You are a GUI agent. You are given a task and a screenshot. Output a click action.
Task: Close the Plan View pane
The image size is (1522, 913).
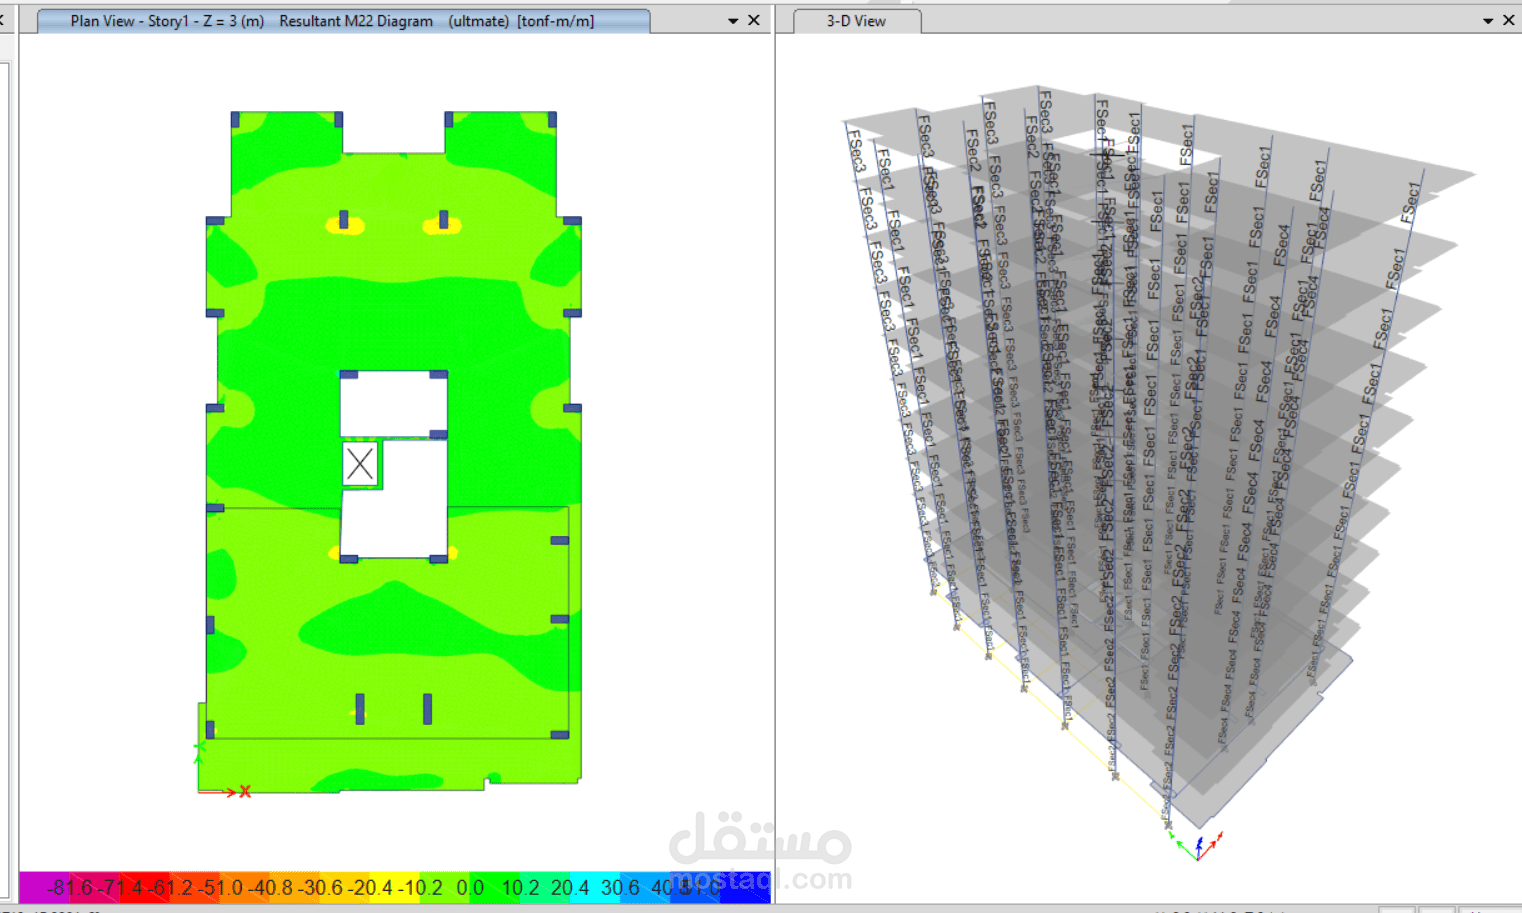tap(754, 20)
